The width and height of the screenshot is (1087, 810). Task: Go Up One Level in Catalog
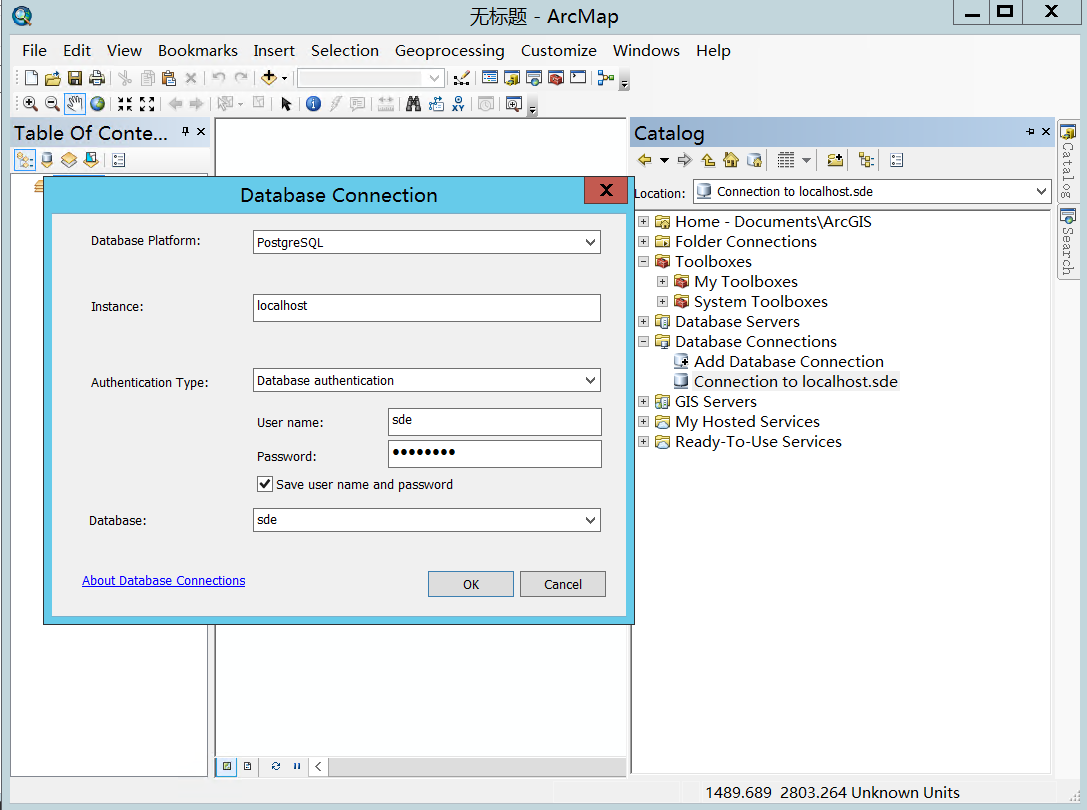coord(708,160)
